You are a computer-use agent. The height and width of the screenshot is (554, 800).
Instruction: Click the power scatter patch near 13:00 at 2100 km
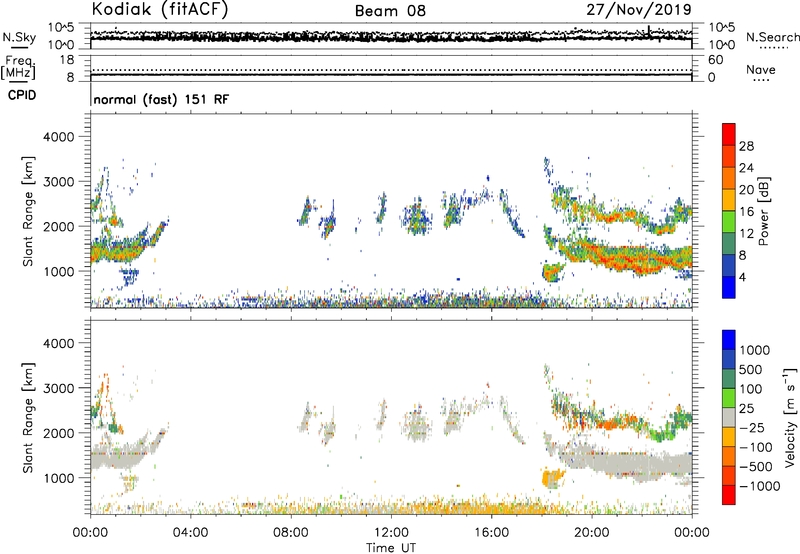[417, 217]
